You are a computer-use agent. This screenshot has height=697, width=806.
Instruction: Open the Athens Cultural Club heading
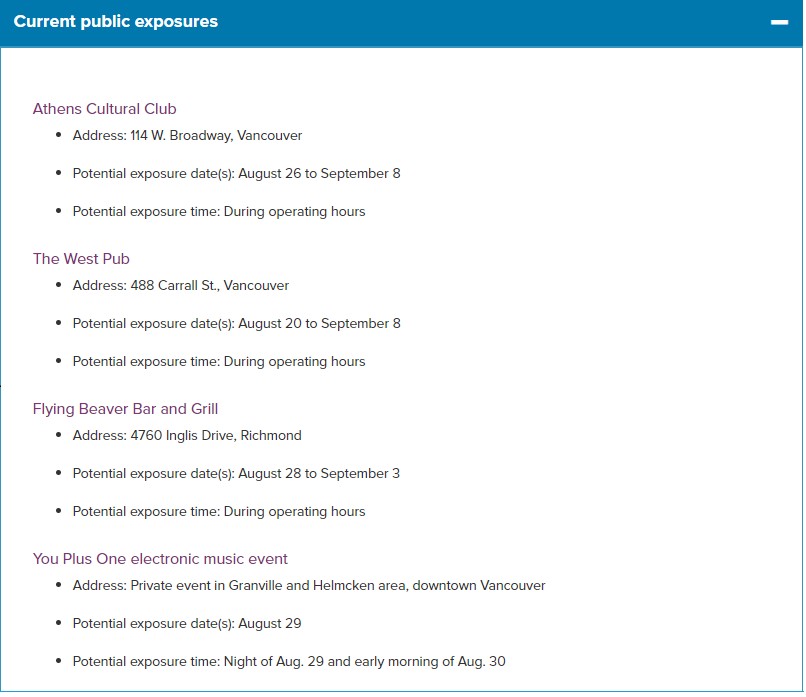pos(104,109)
